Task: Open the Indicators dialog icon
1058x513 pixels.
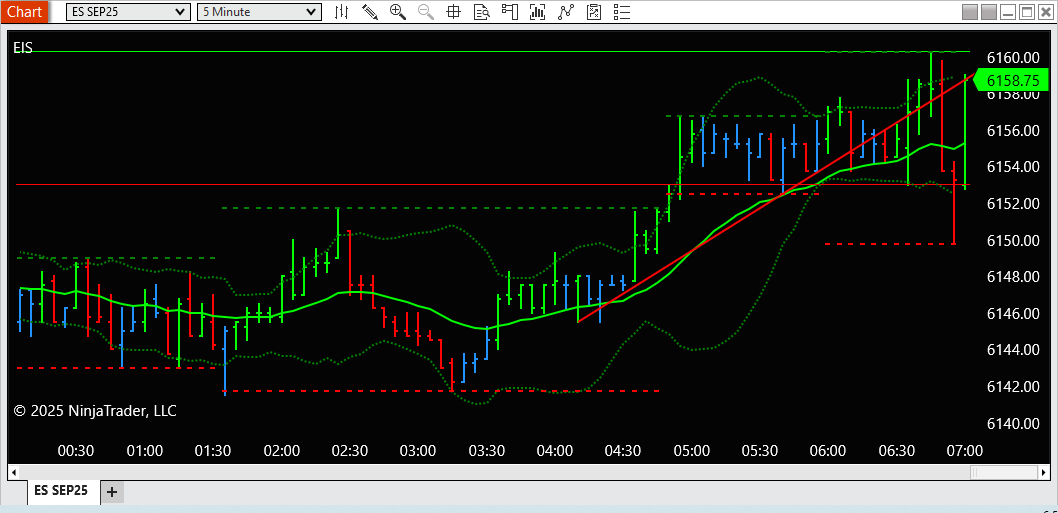Action: pyautogui.click(x=565, y=11)
